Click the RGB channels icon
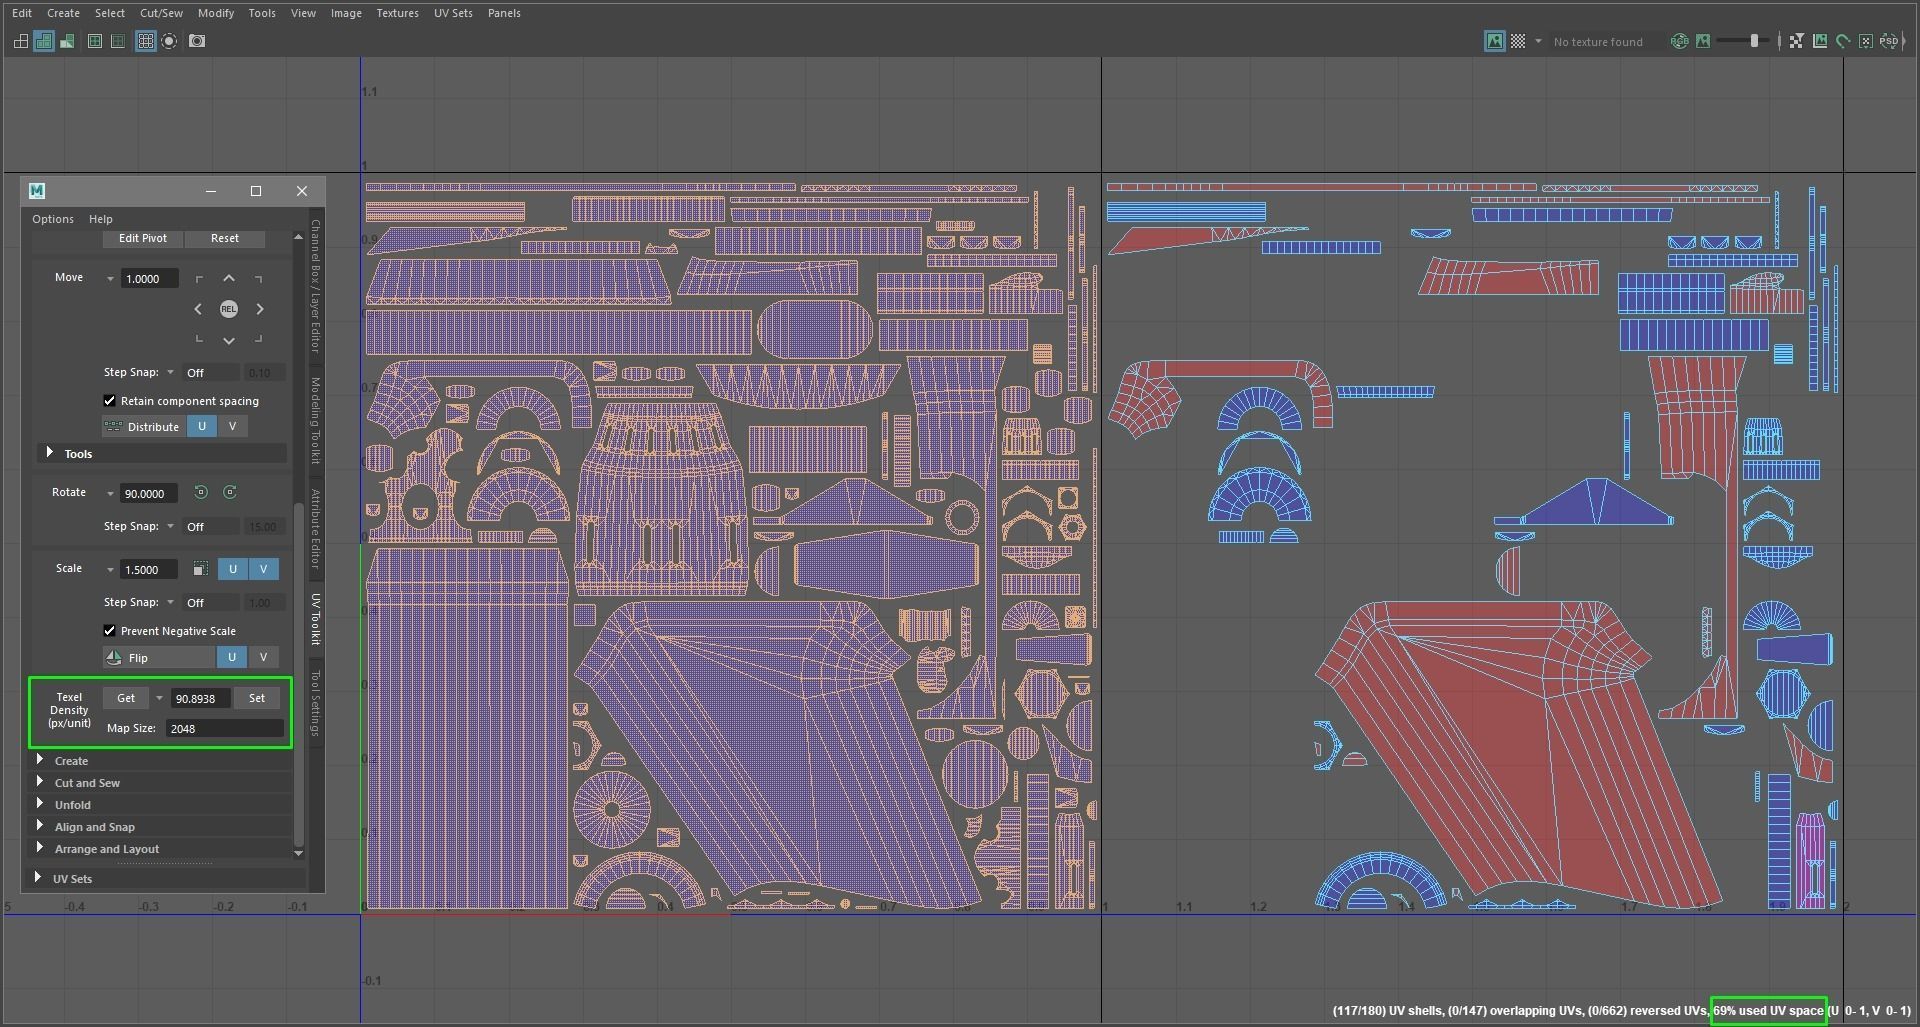This screenshot has width=1920, height=1027. click(1680, 41)
